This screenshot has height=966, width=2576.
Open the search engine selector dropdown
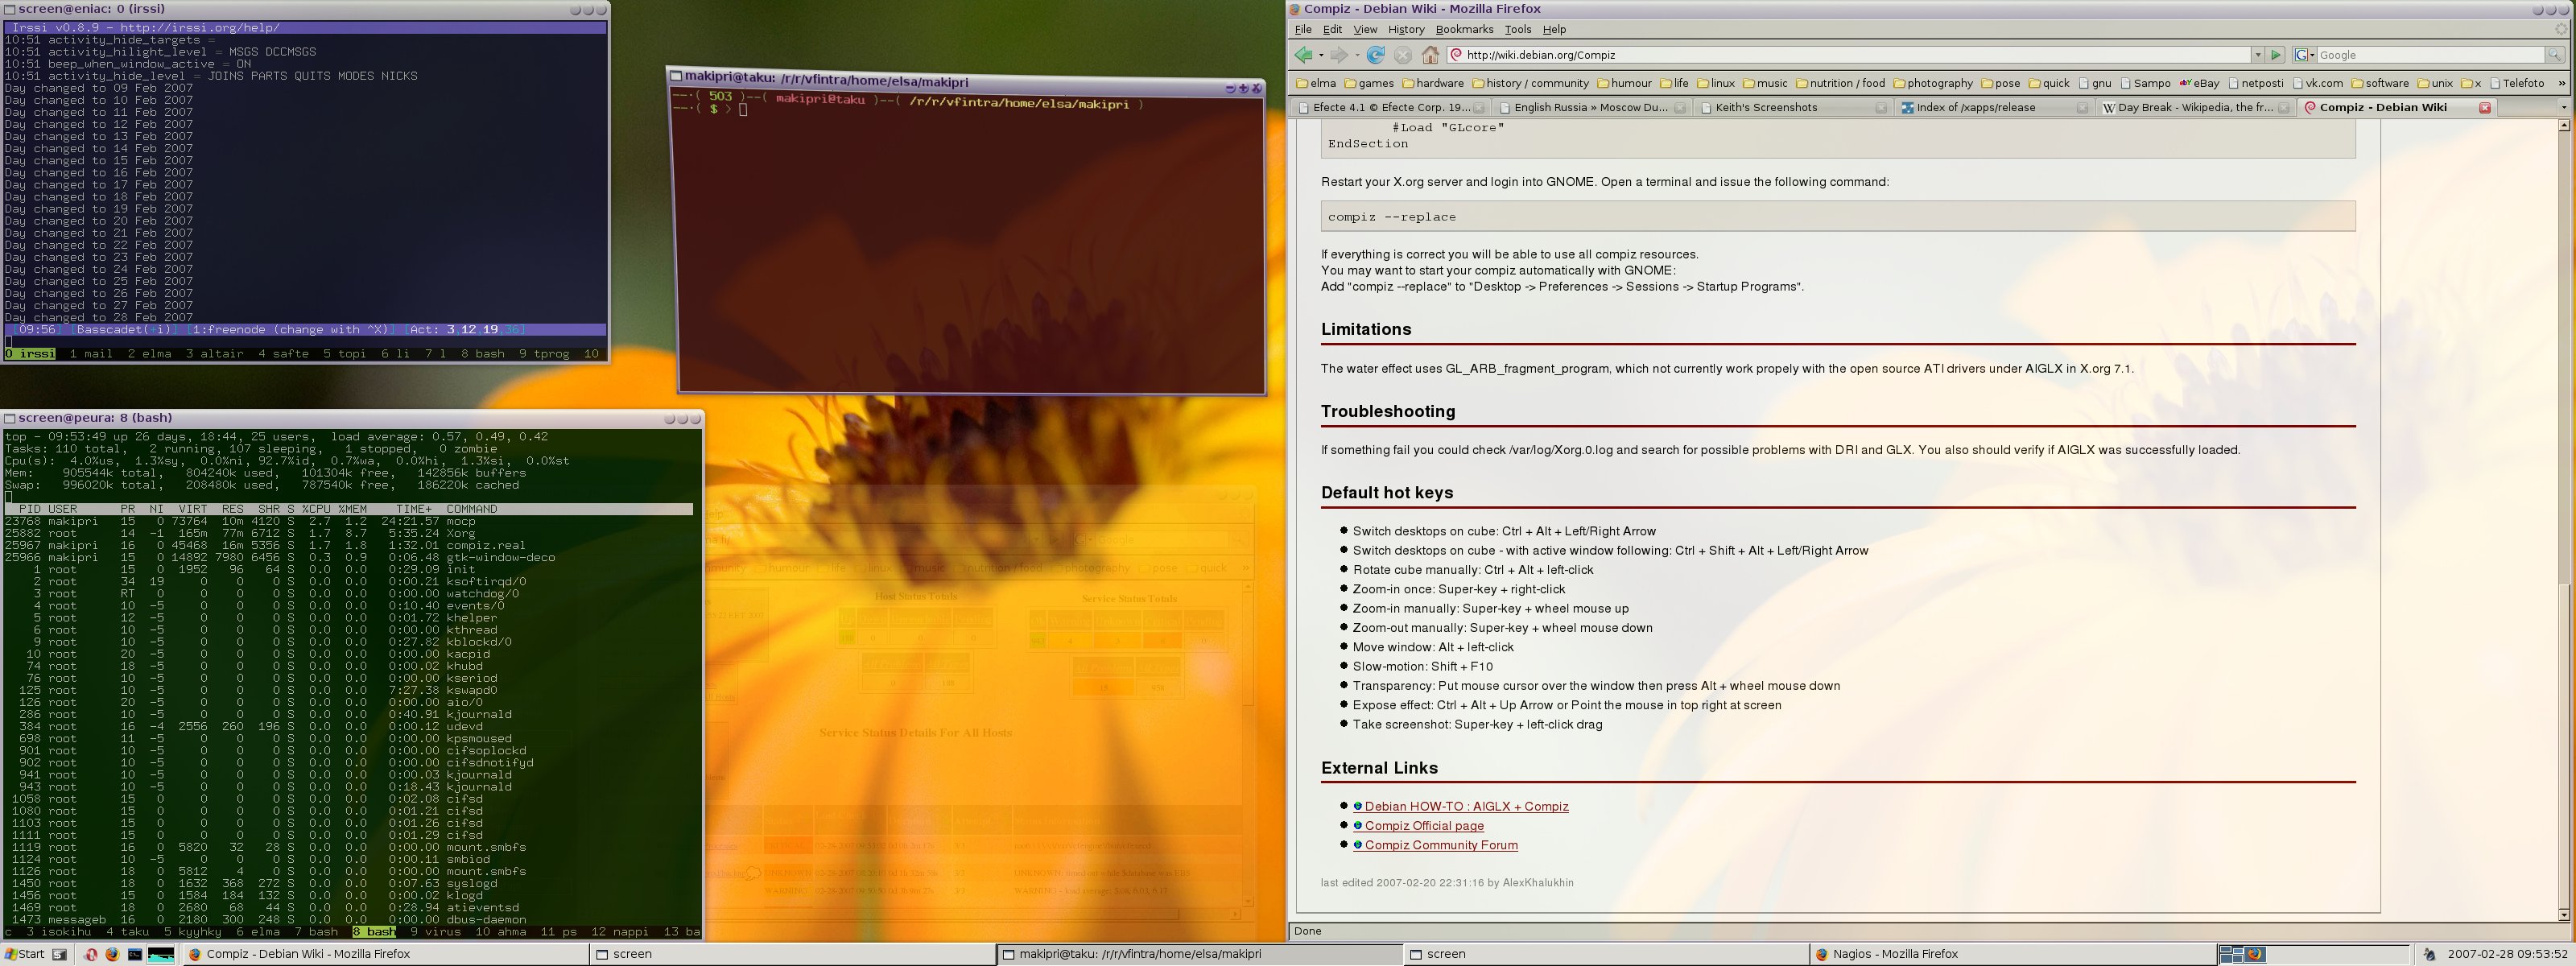click(2304, 55)
